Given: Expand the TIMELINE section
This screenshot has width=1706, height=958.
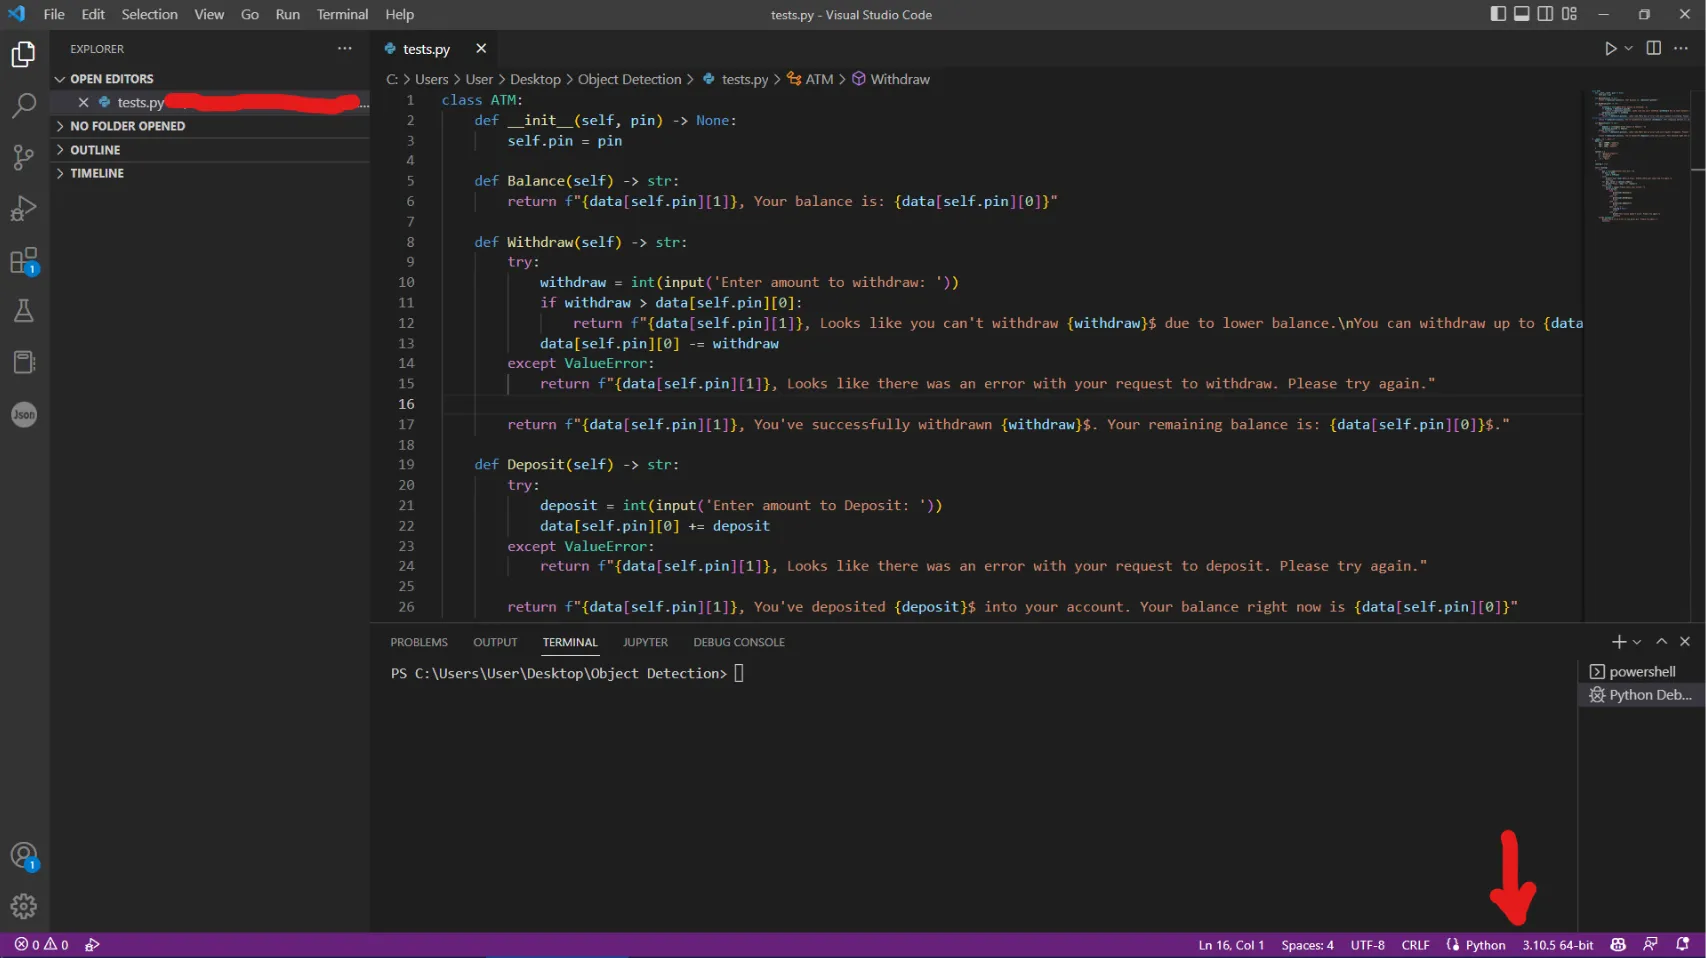Looking at the screenshot, I should 97,173.
